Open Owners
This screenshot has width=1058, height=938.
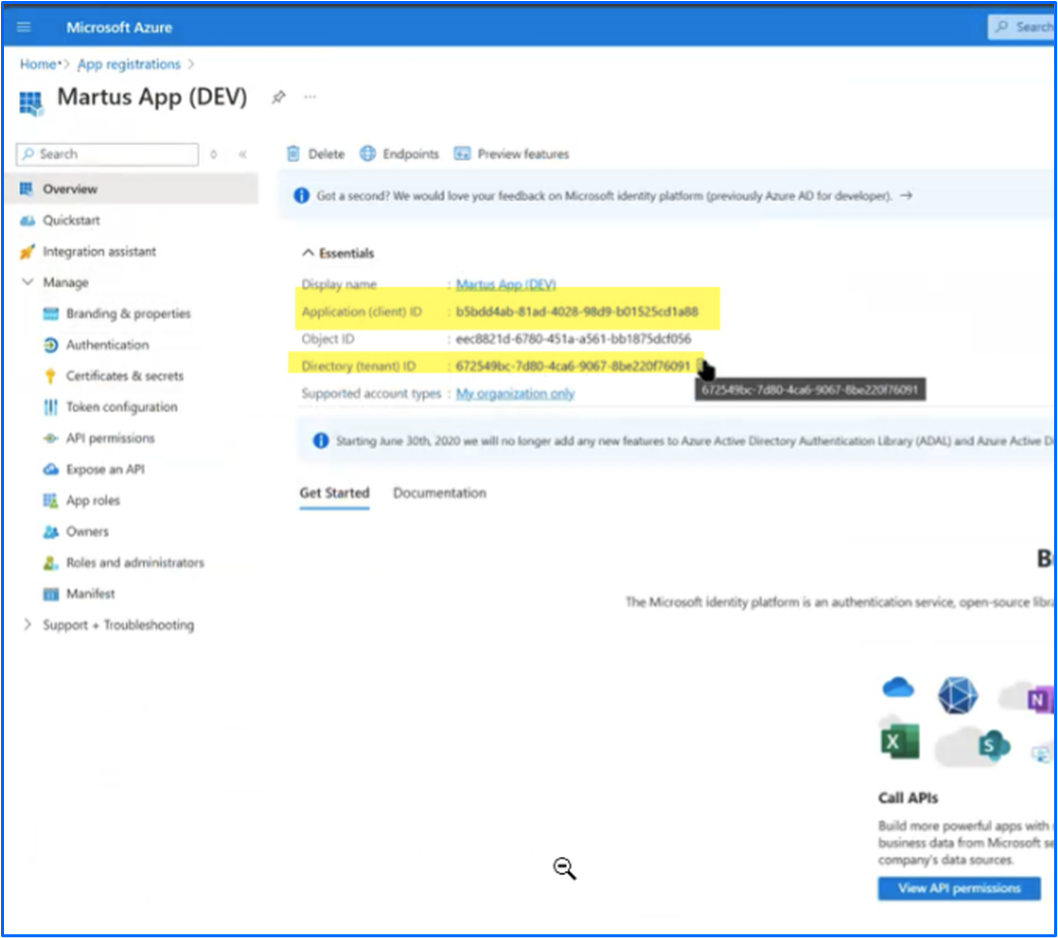[87, 531]
